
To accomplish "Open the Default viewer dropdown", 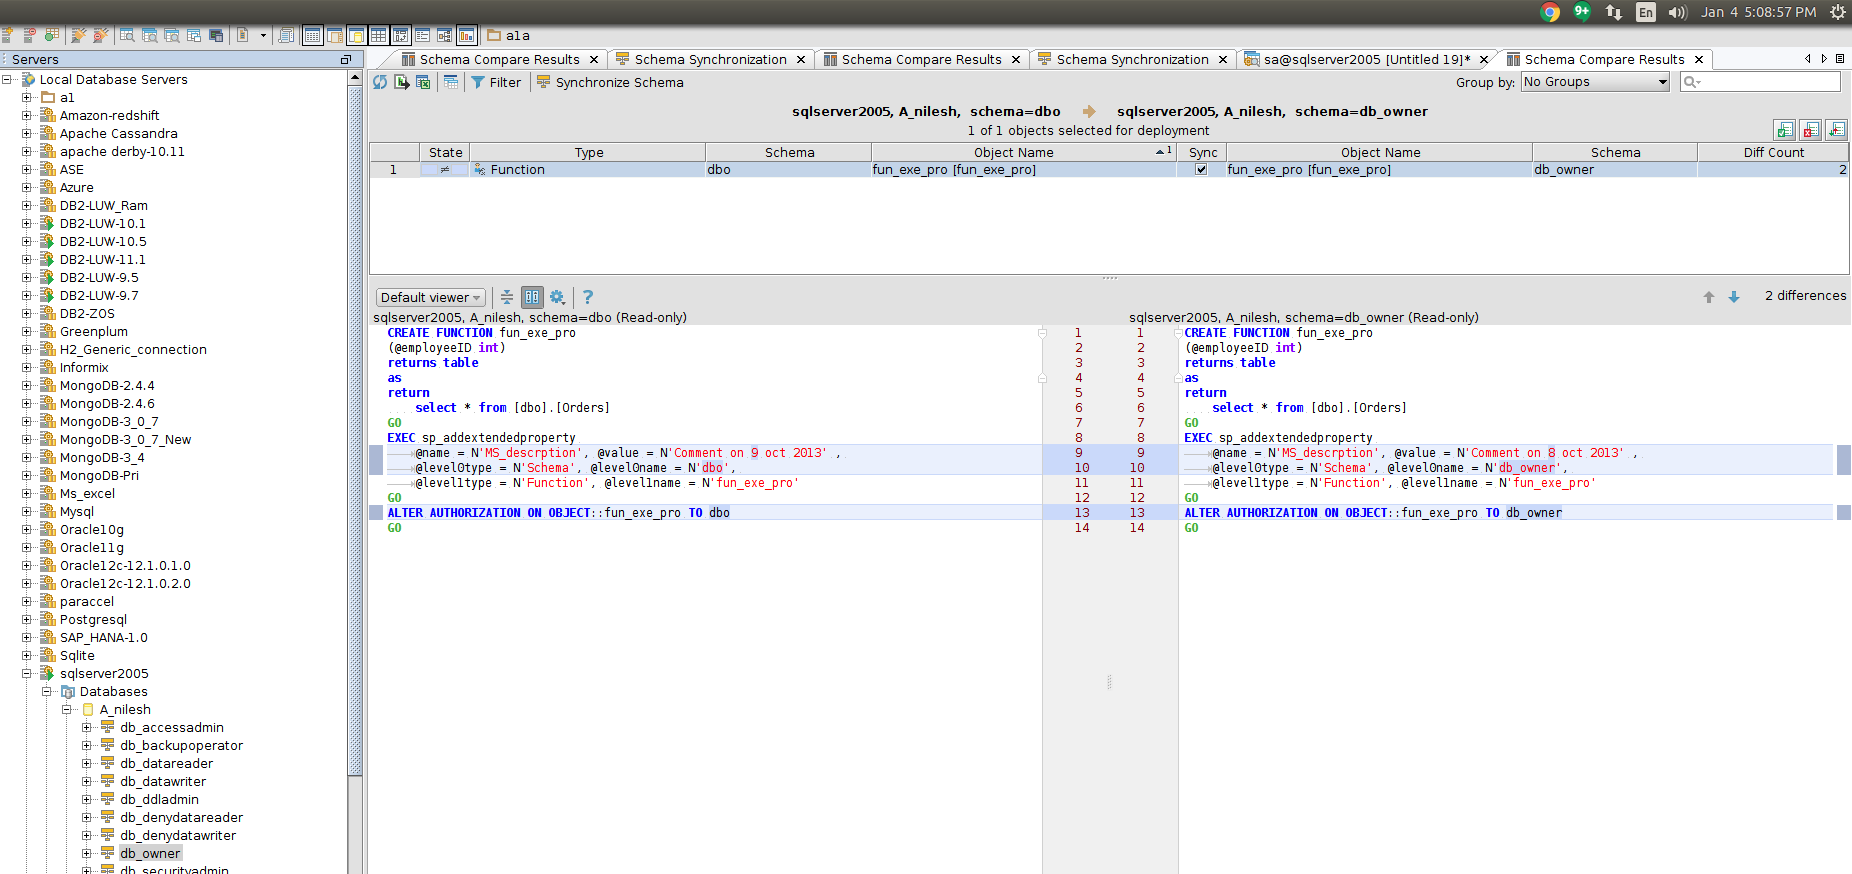I will (430, 297).
